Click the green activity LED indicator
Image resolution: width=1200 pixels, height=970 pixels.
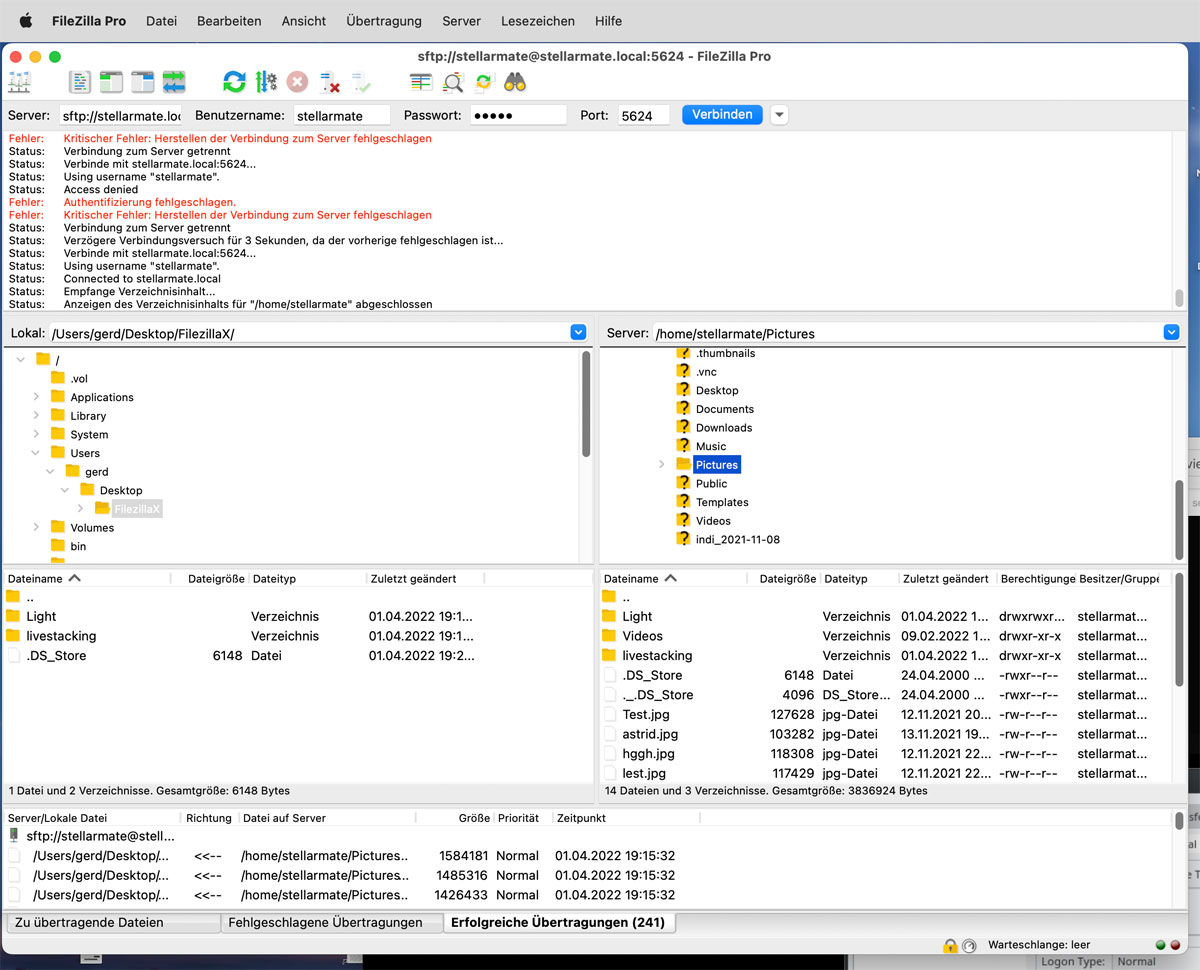click(1160, 945)
